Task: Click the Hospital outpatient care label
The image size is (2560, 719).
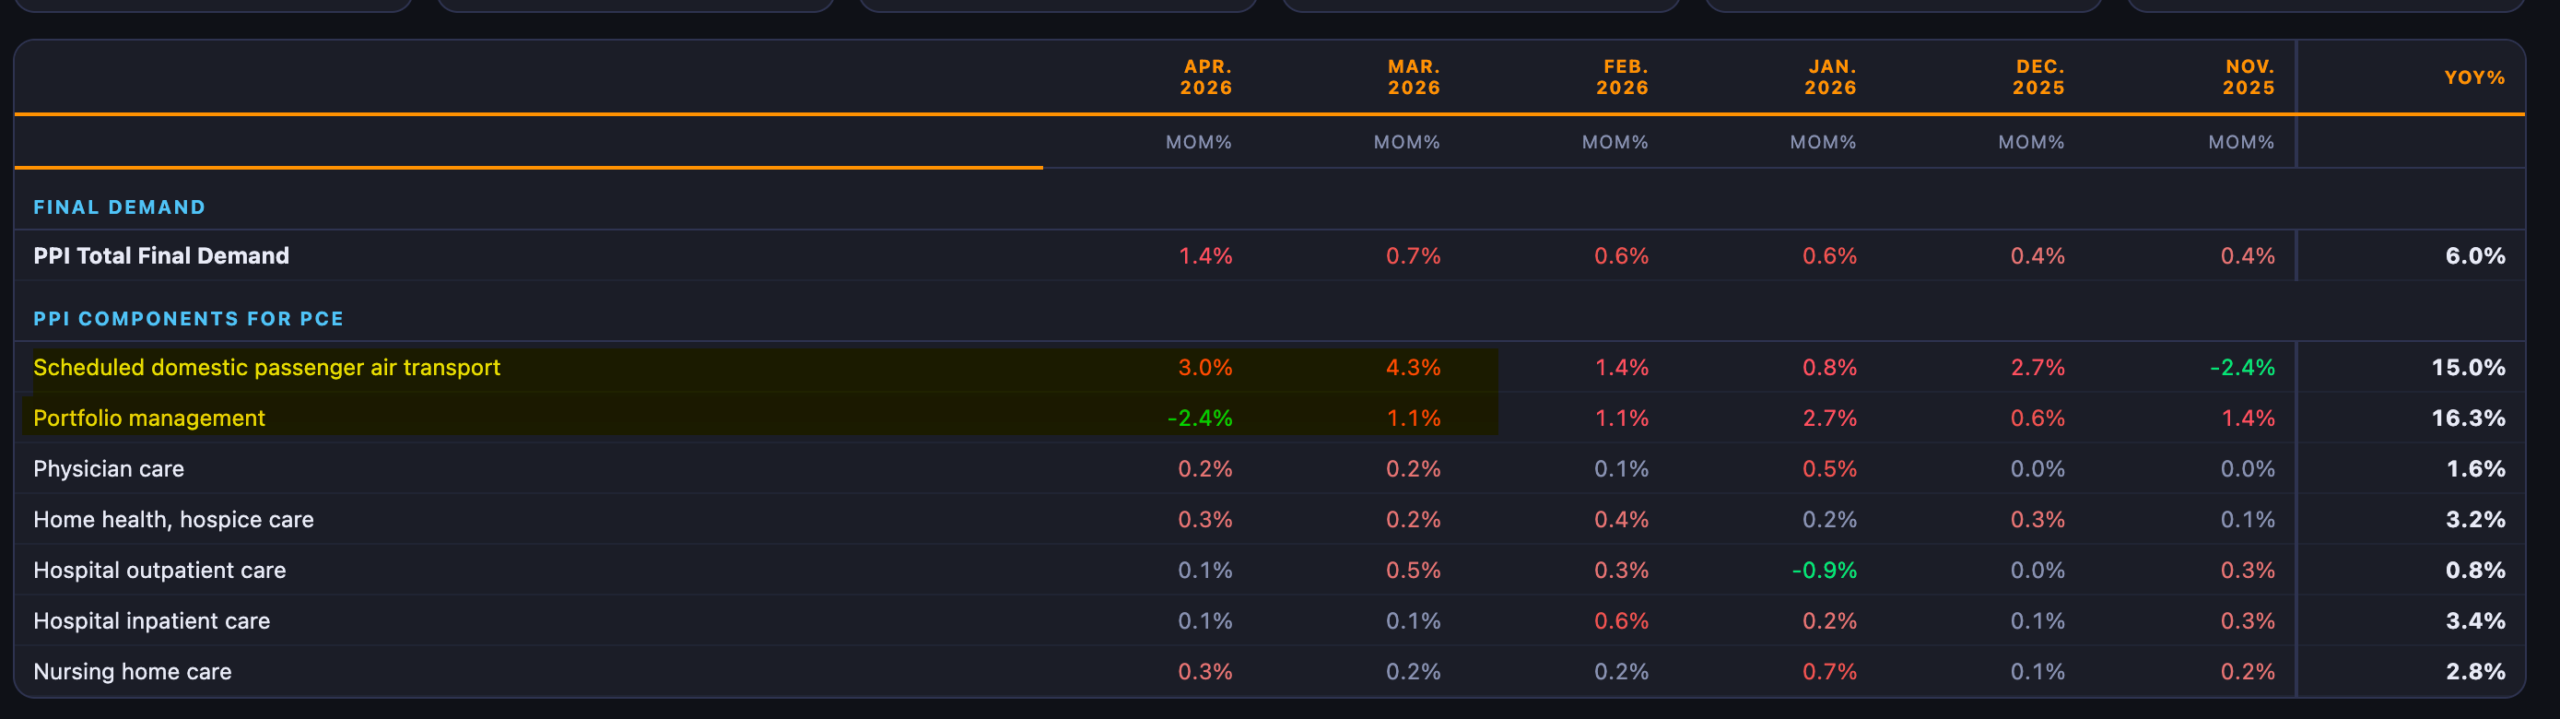Action: pyautogui.click(x=160, y=570)
